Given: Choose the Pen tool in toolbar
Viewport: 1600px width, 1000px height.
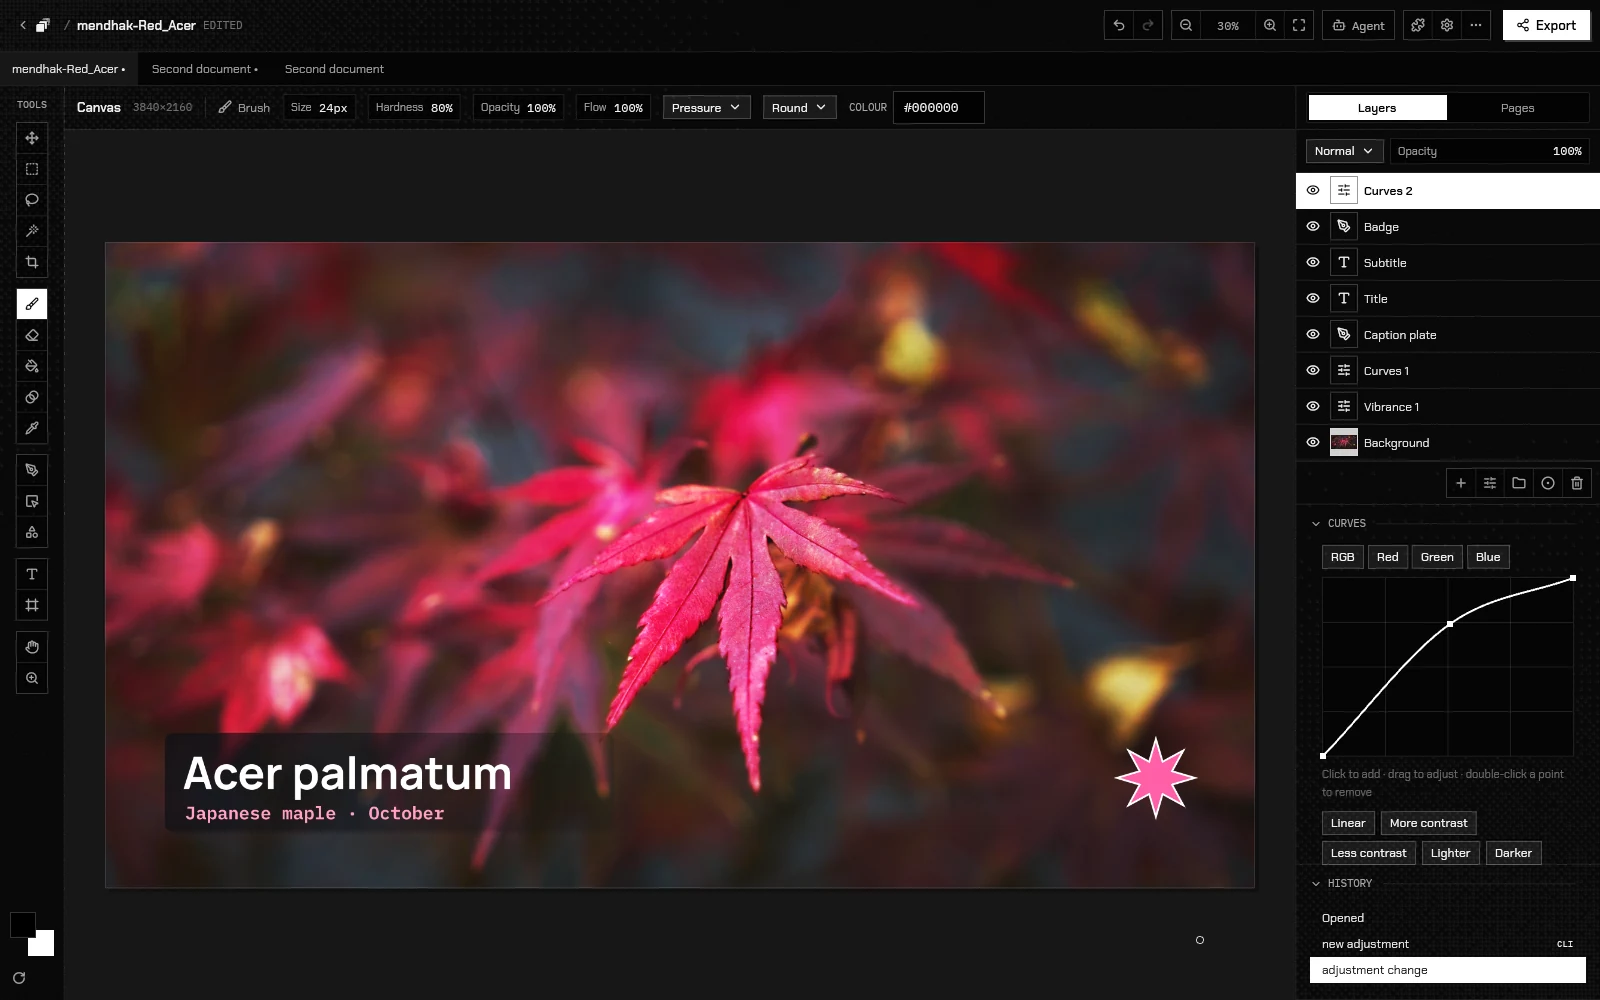Looking at the screenshot, I should click(x=32, y=470).
